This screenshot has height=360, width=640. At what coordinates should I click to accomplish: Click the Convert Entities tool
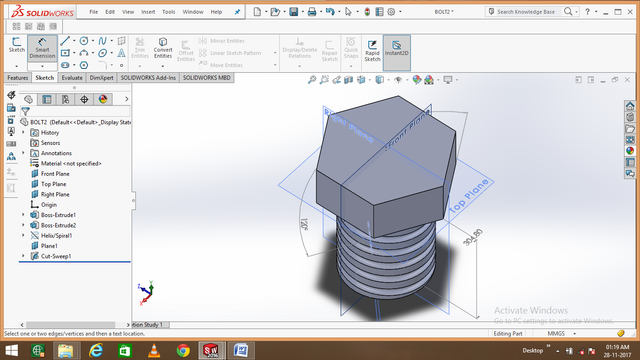click(163, 48)
